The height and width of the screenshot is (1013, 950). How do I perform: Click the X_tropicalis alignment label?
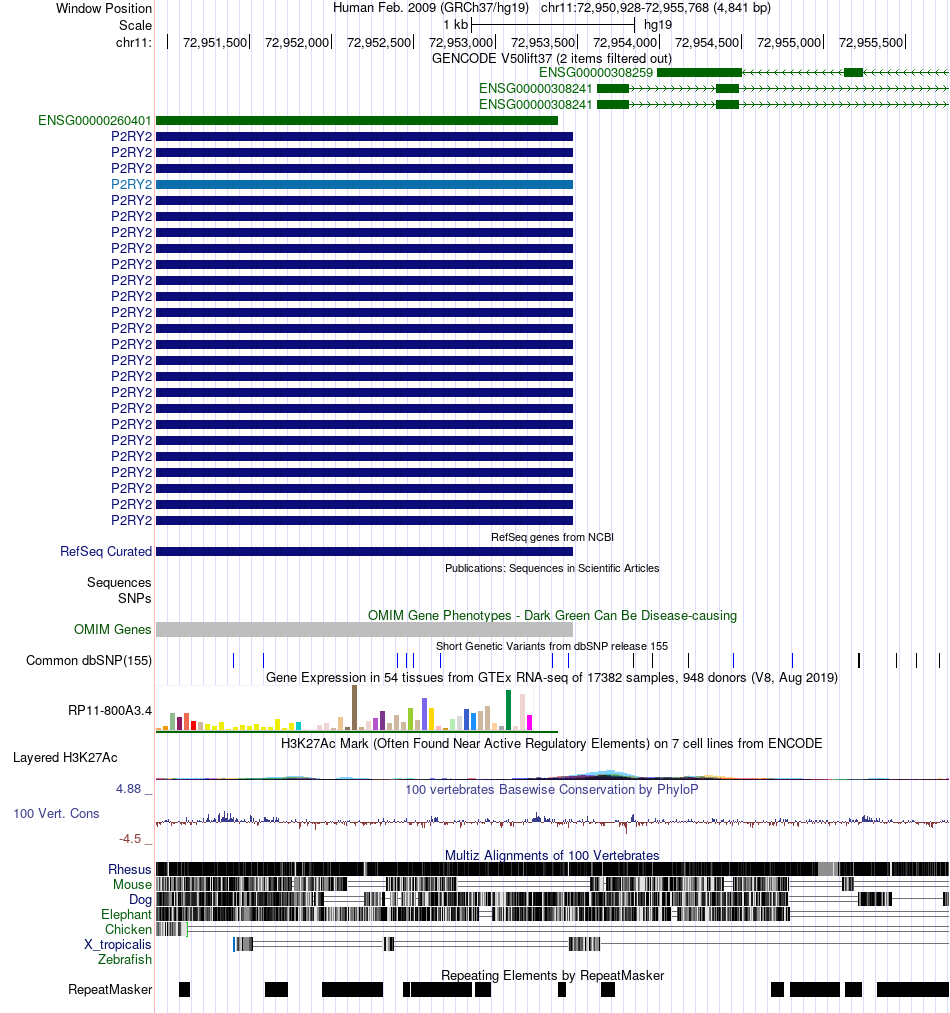pos(118,945)
